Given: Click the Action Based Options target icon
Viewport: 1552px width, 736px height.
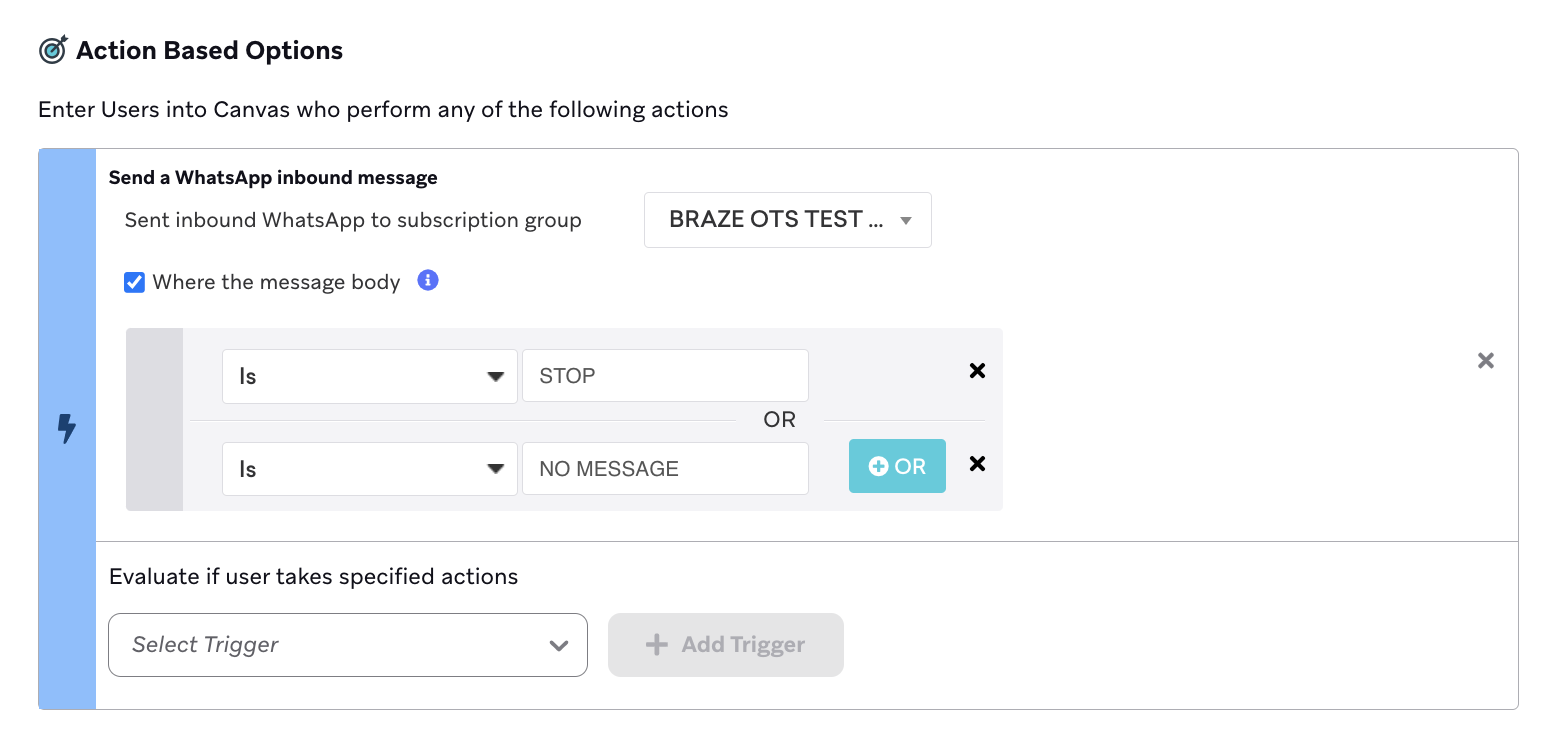Looking at the screenshot, I should pyautogui.click(x=53, y=49).
